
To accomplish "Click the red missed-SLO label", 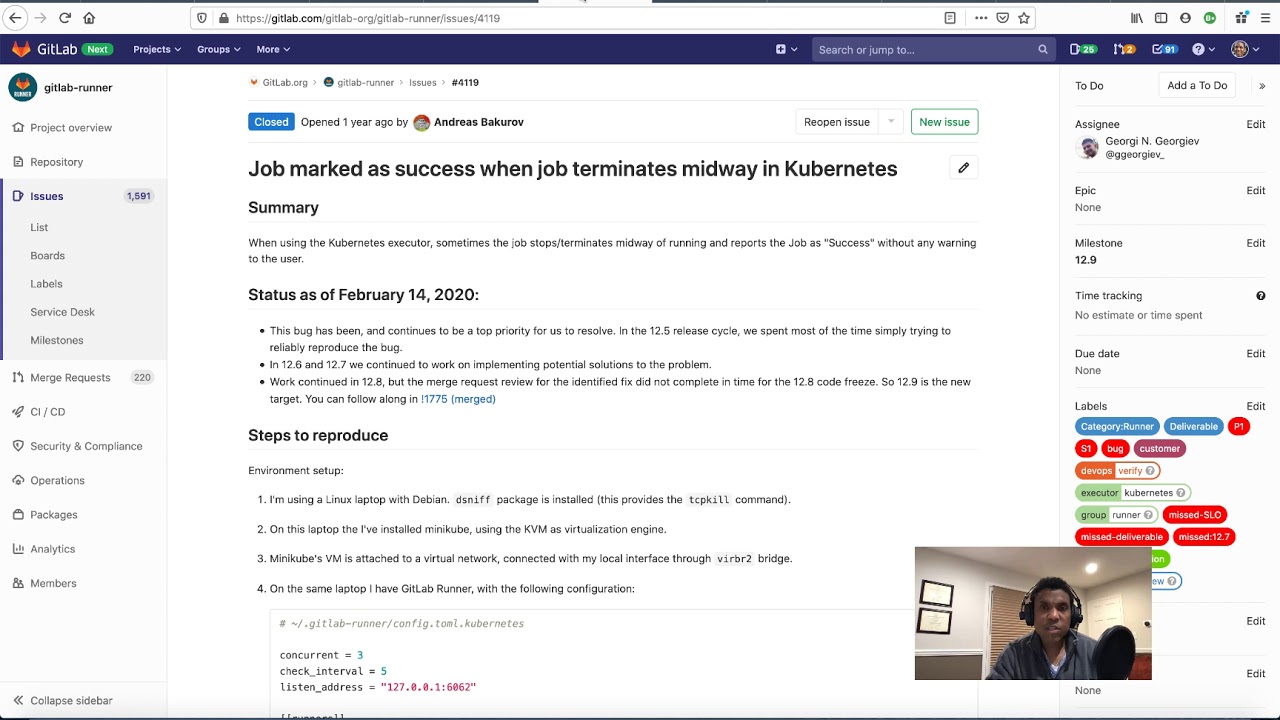I will point(1194,515).
